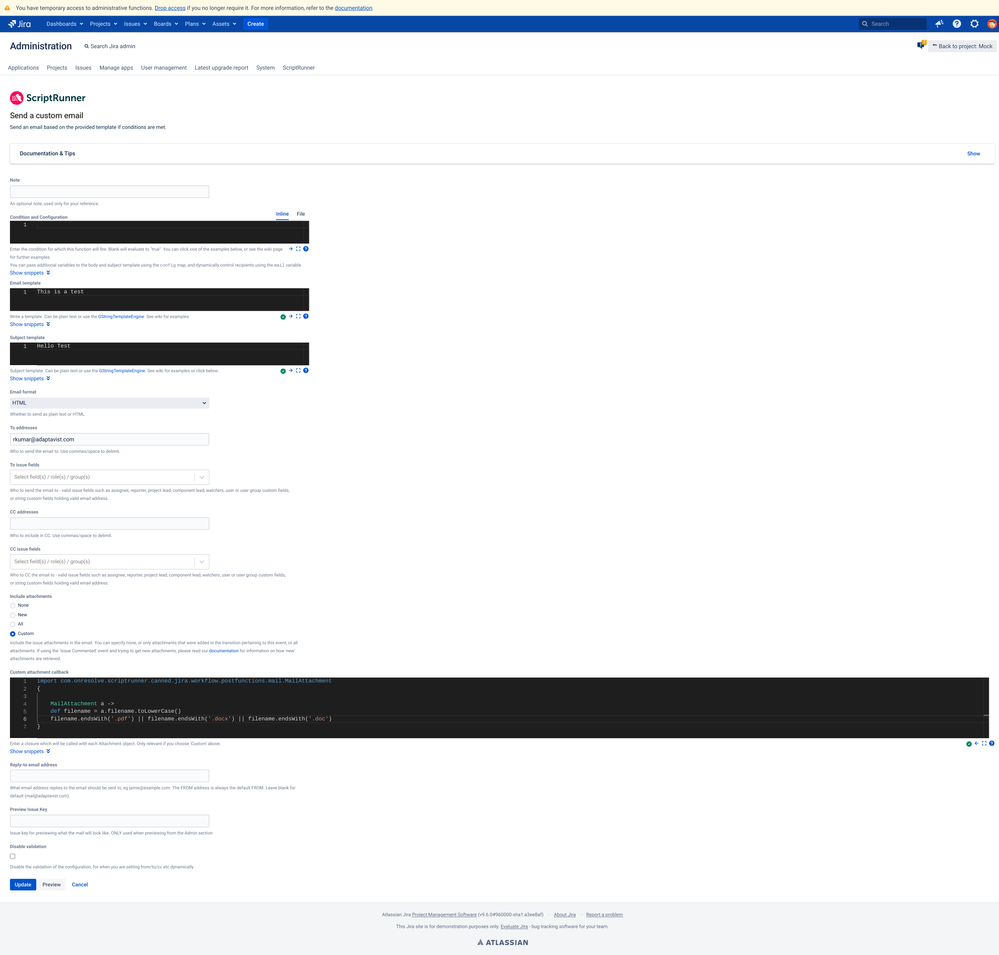Open the user profile avatar

pyautogui.click(x=992, y=24)
